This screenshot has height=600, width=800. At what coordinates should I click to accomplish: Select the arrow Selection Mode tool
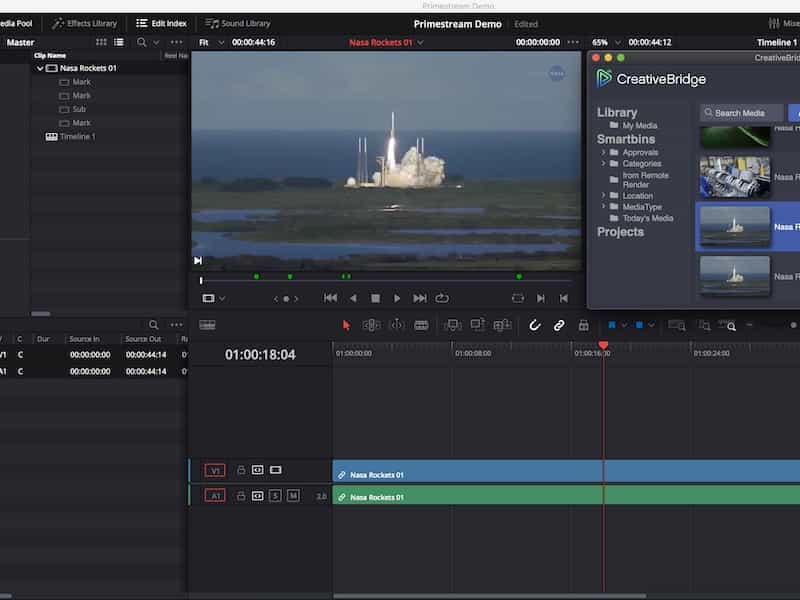coord(346,325)
